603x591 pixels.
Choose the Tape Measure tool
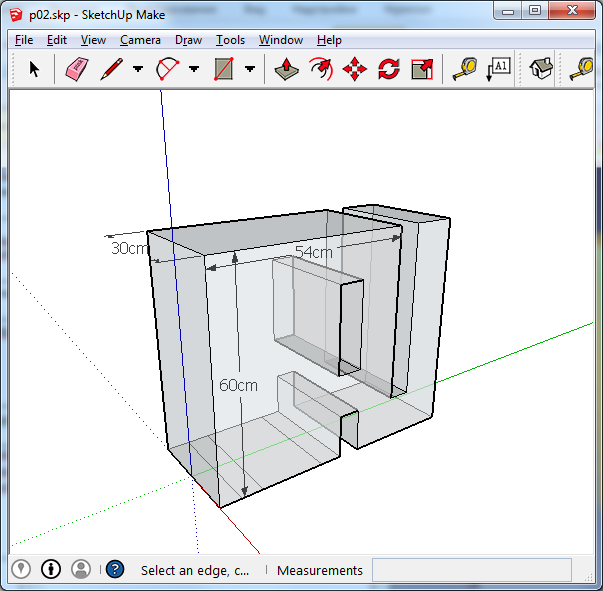465,69
